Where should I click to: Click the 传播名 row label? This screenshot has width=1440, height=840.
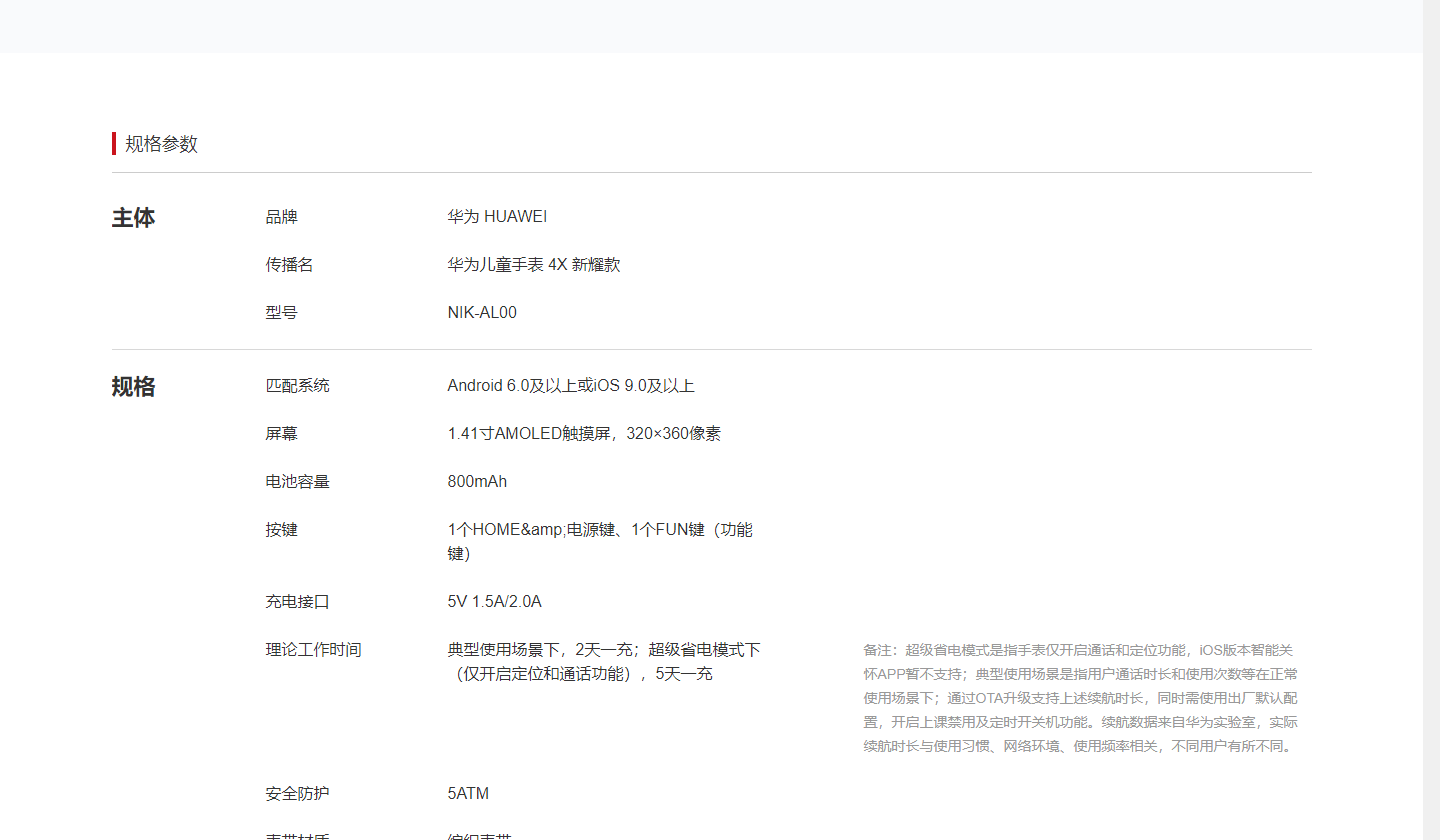(290, 265)
